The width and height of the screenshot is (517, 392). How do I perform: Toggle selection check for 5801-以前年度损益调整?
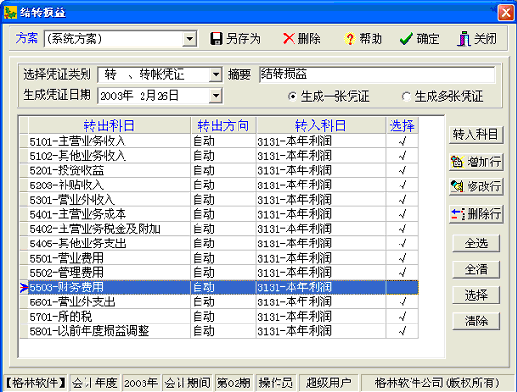[402, 331]
